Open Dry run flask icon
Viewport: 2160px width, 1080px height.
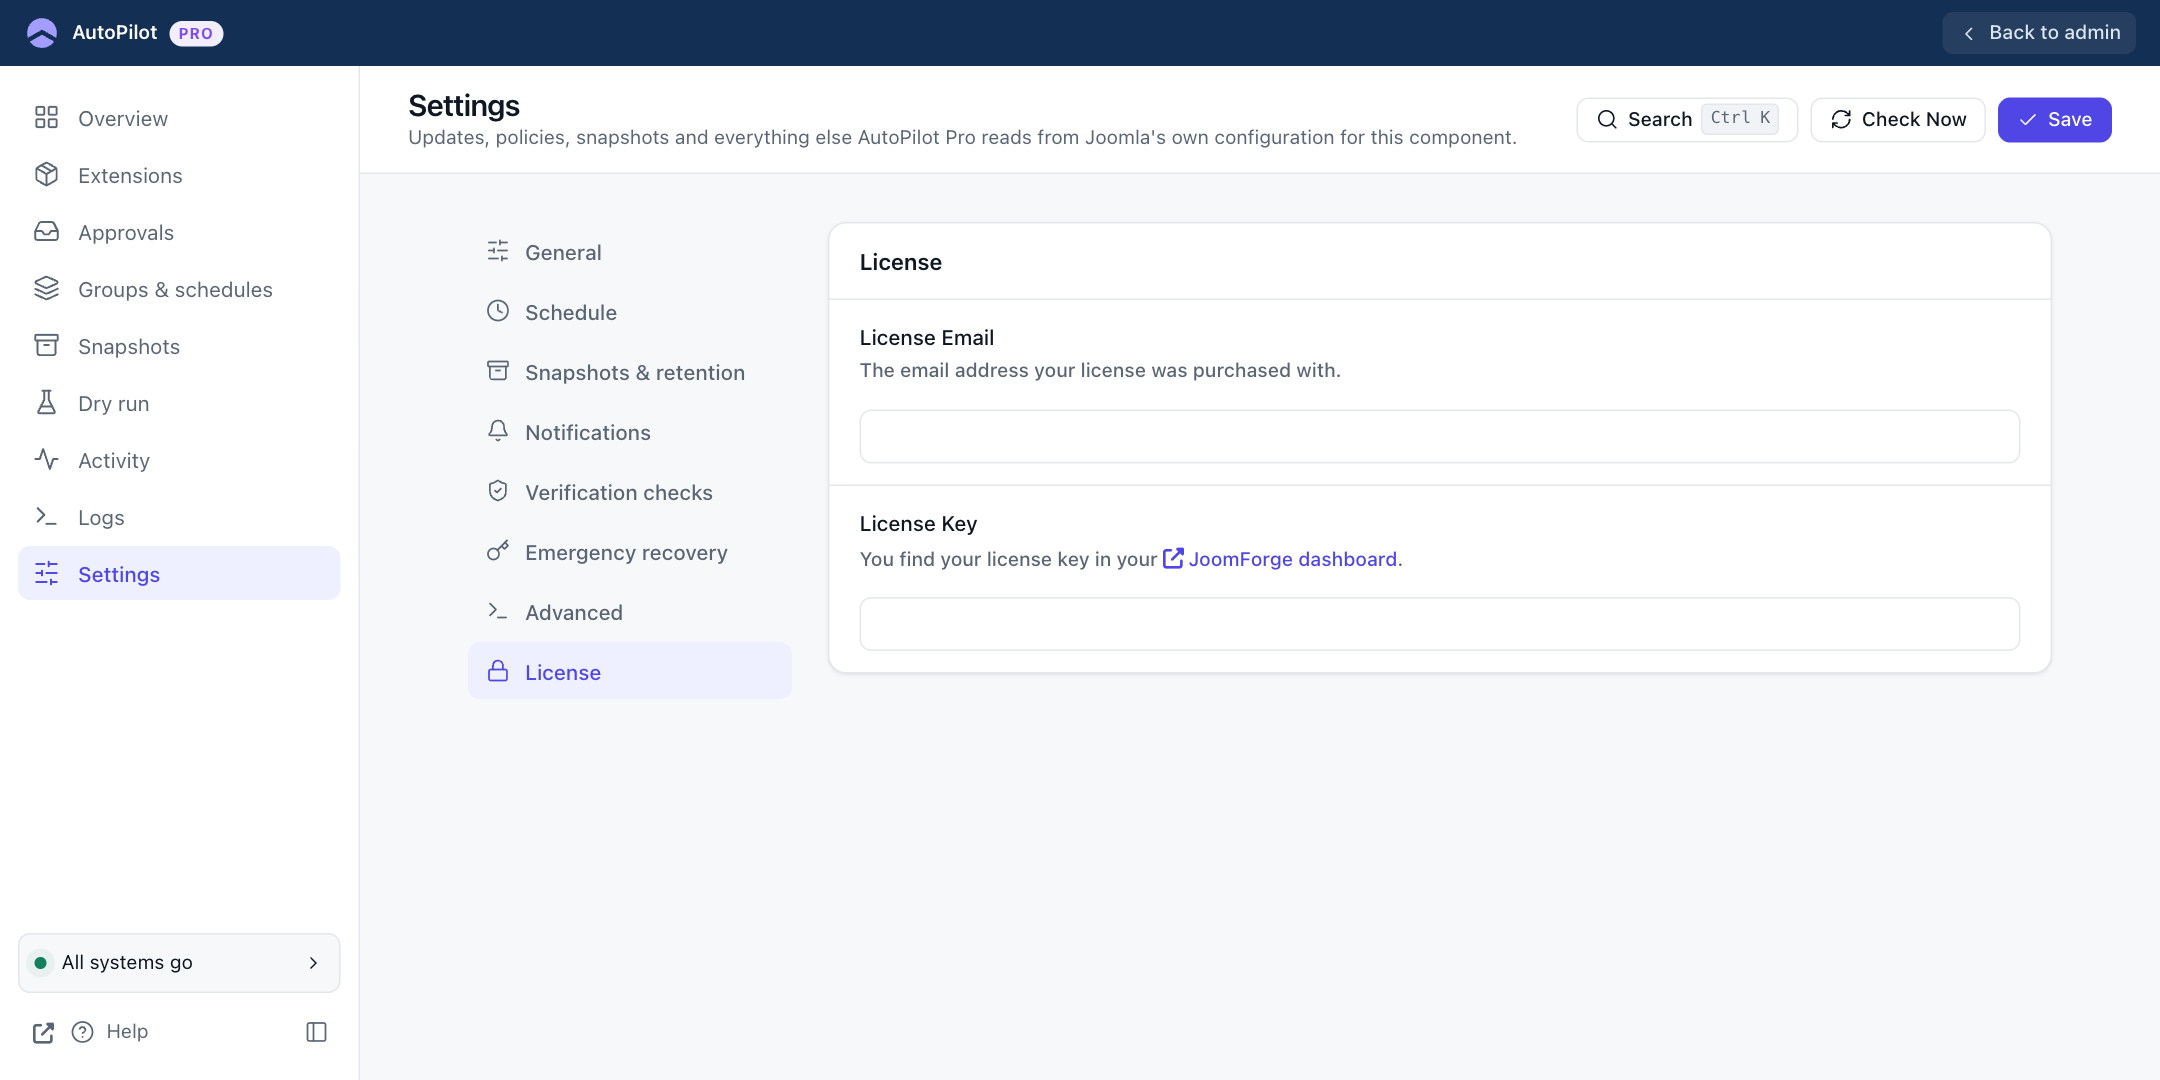[46, 403]
